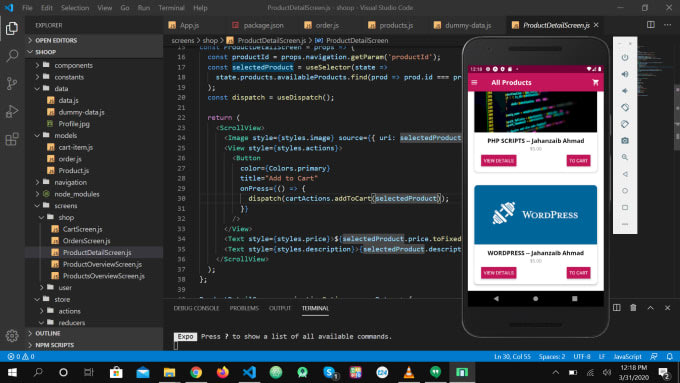The image size is (680, 383).
Task: Change the JavaScript language mode in status bar
Action: [x=628, y=357]
